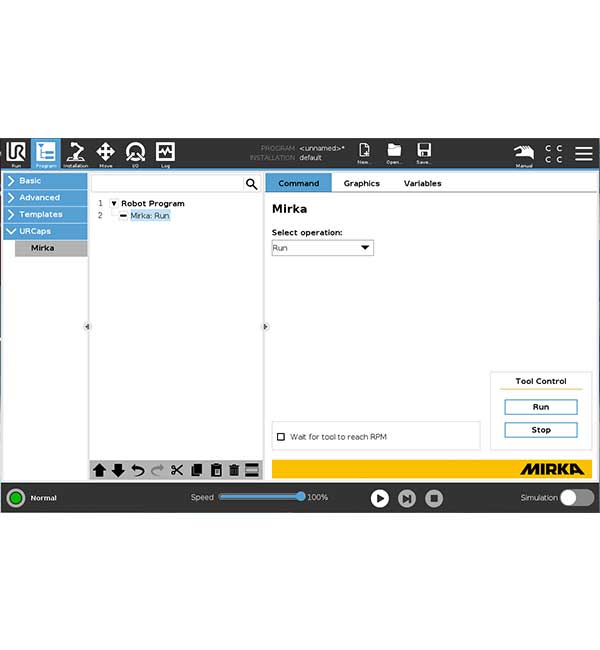Open the I/O tab icon
600x650 pixels.
click(x=135, y=154)
